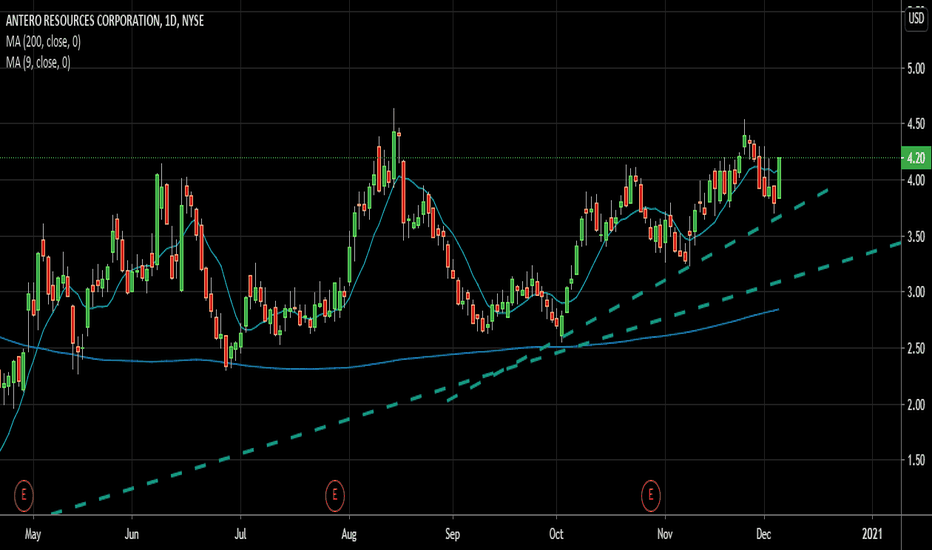Click the 3.50 price axis label
This screenshot has height=550, width=932.
click(x=916, y=237)
